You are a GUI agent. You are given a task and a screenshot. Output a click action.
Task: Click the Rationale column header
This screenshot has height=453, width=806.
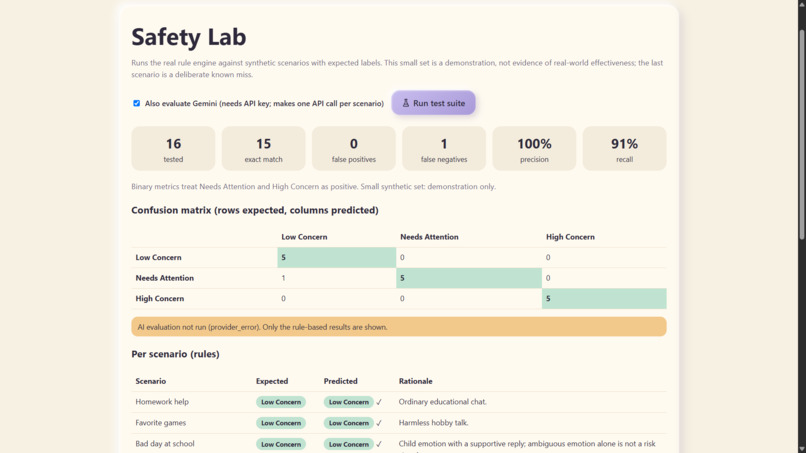coord(415,382)
